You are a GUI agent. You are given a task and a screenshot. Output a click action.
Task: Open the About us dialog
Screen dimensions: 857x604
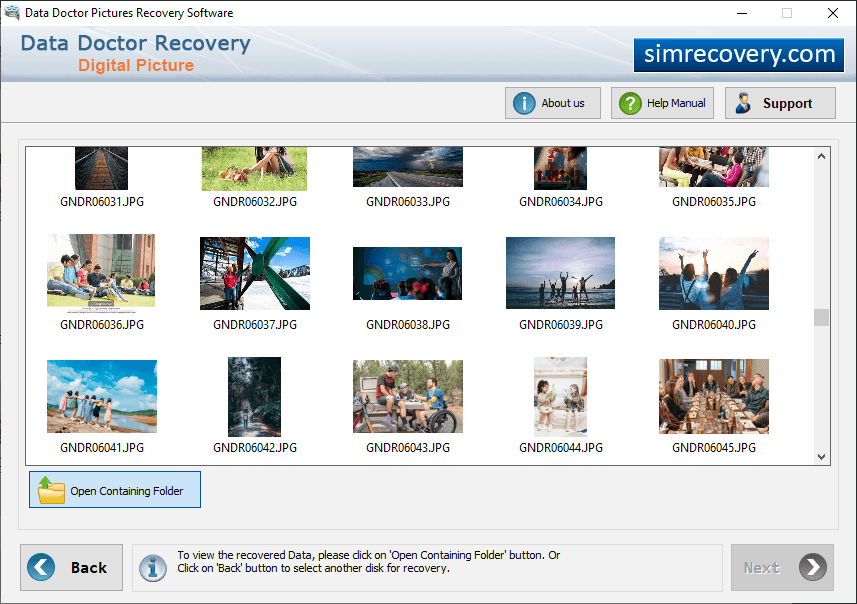tap(553, 103)
